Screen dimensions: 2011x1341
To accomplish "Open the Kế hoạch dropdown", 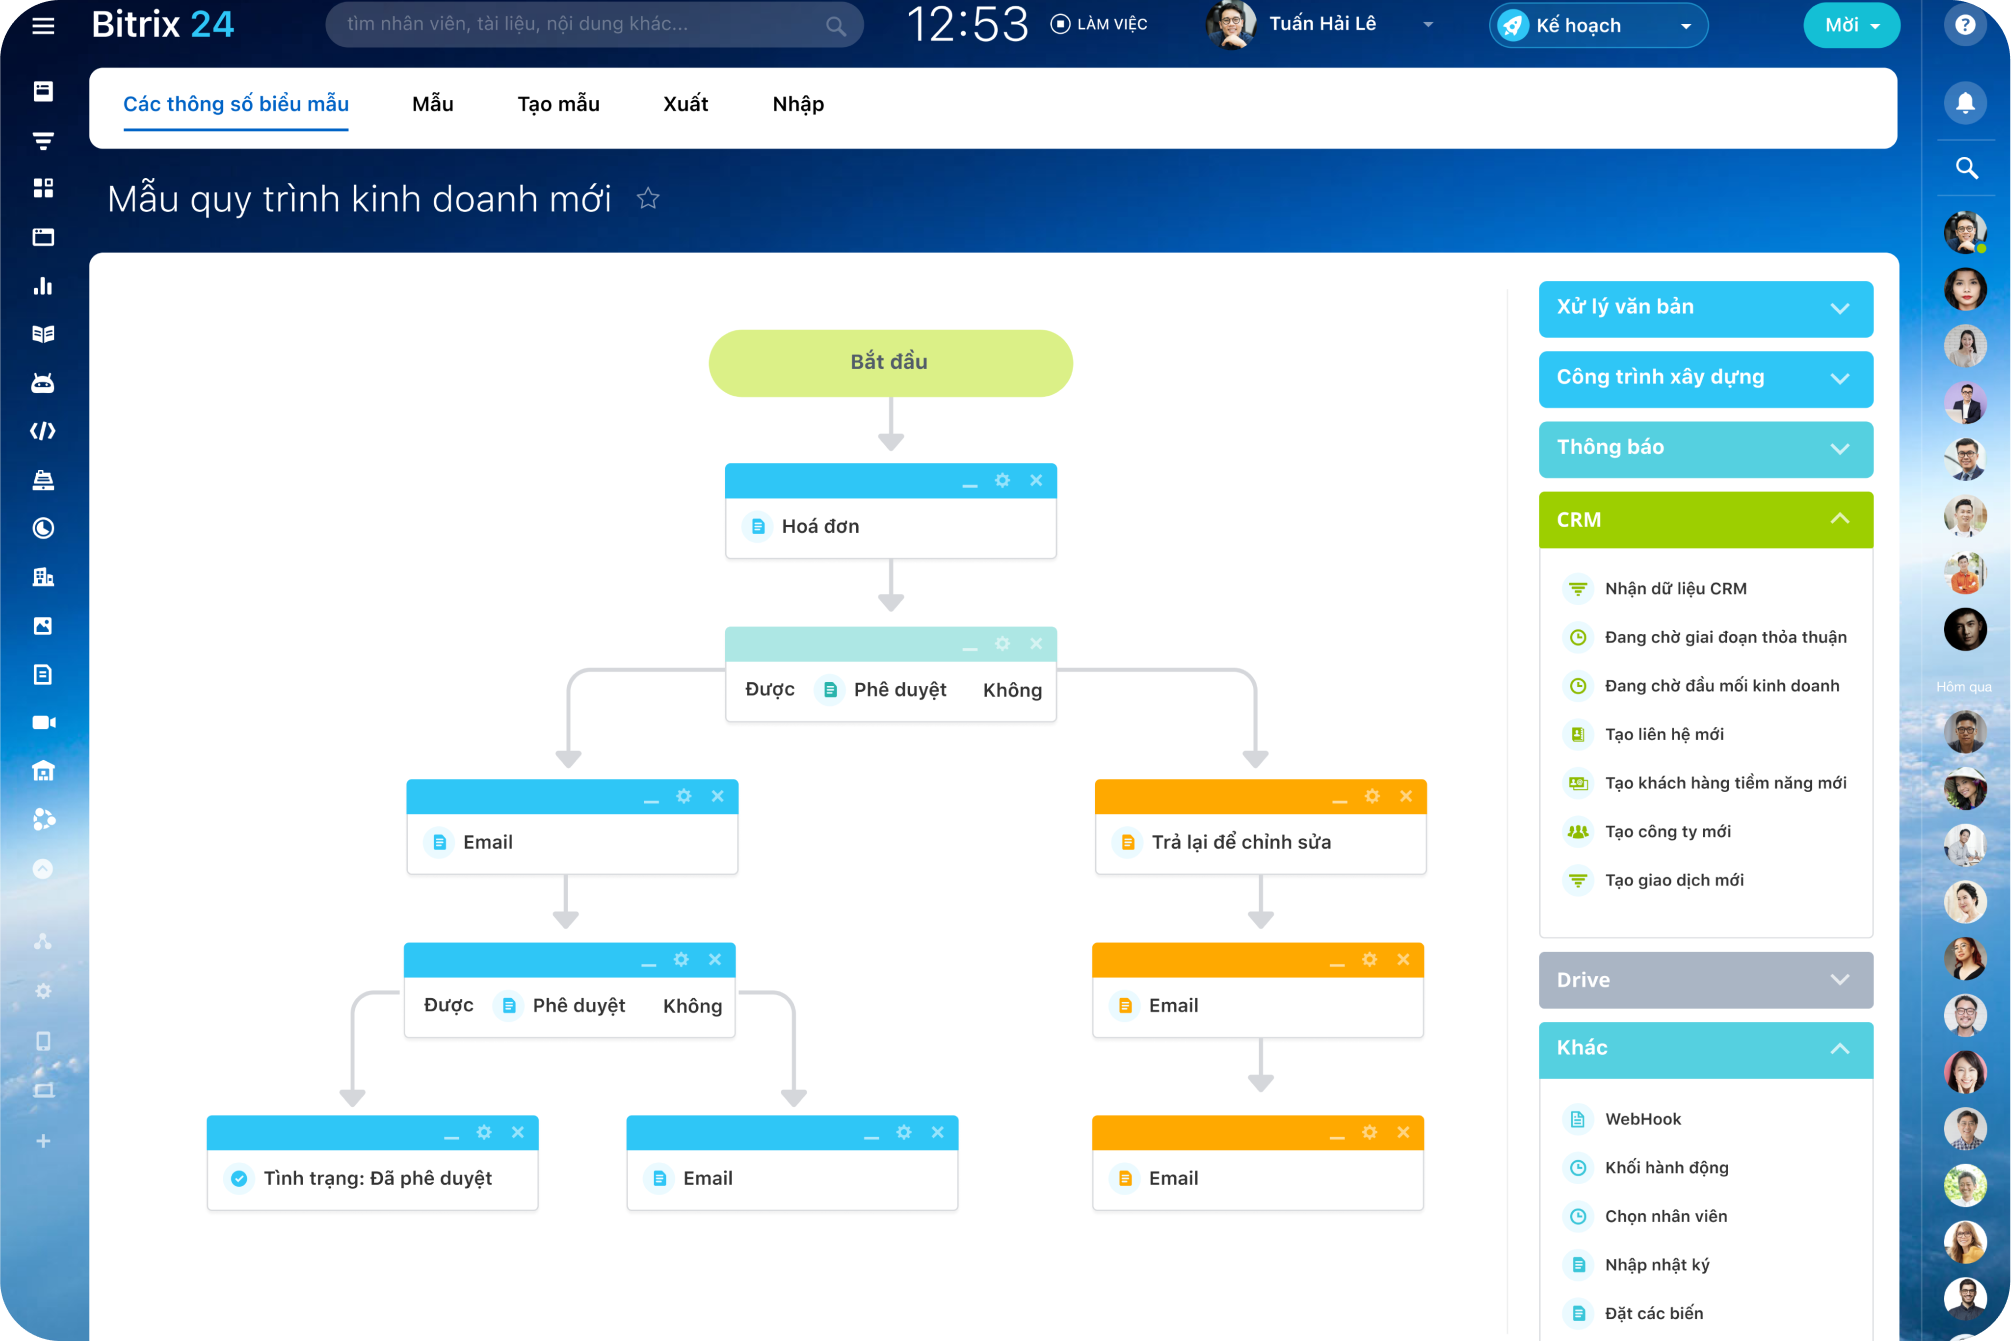I will tap(1685, 26).
